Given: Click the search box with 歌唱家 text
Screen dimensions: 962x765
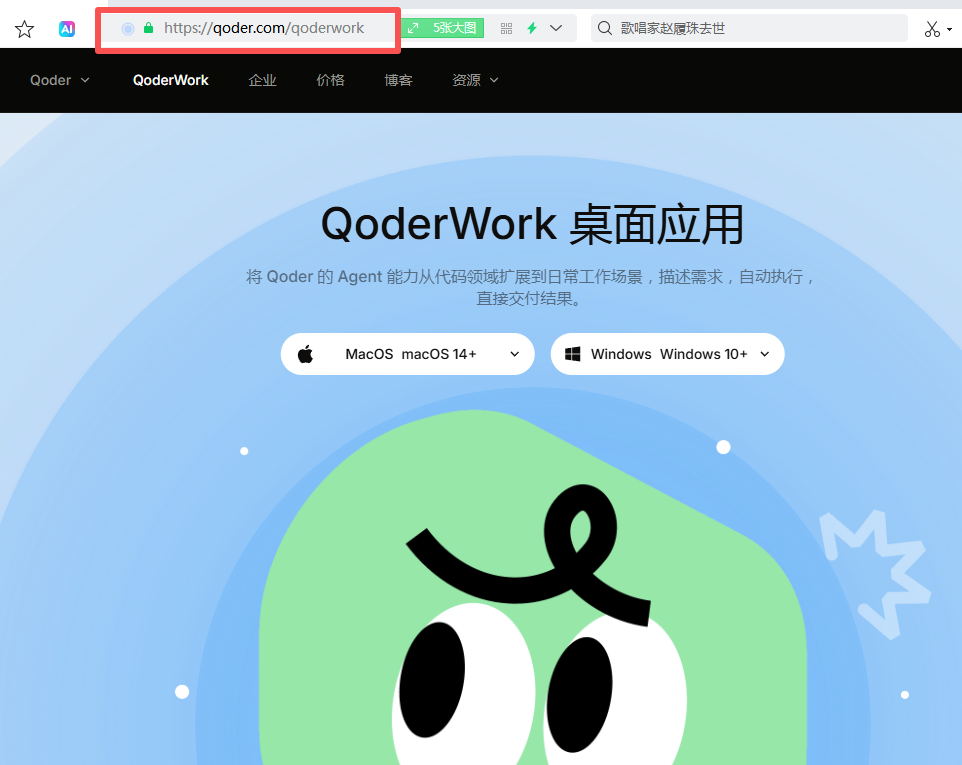Looking at the screenshot, I should [749, 28].
